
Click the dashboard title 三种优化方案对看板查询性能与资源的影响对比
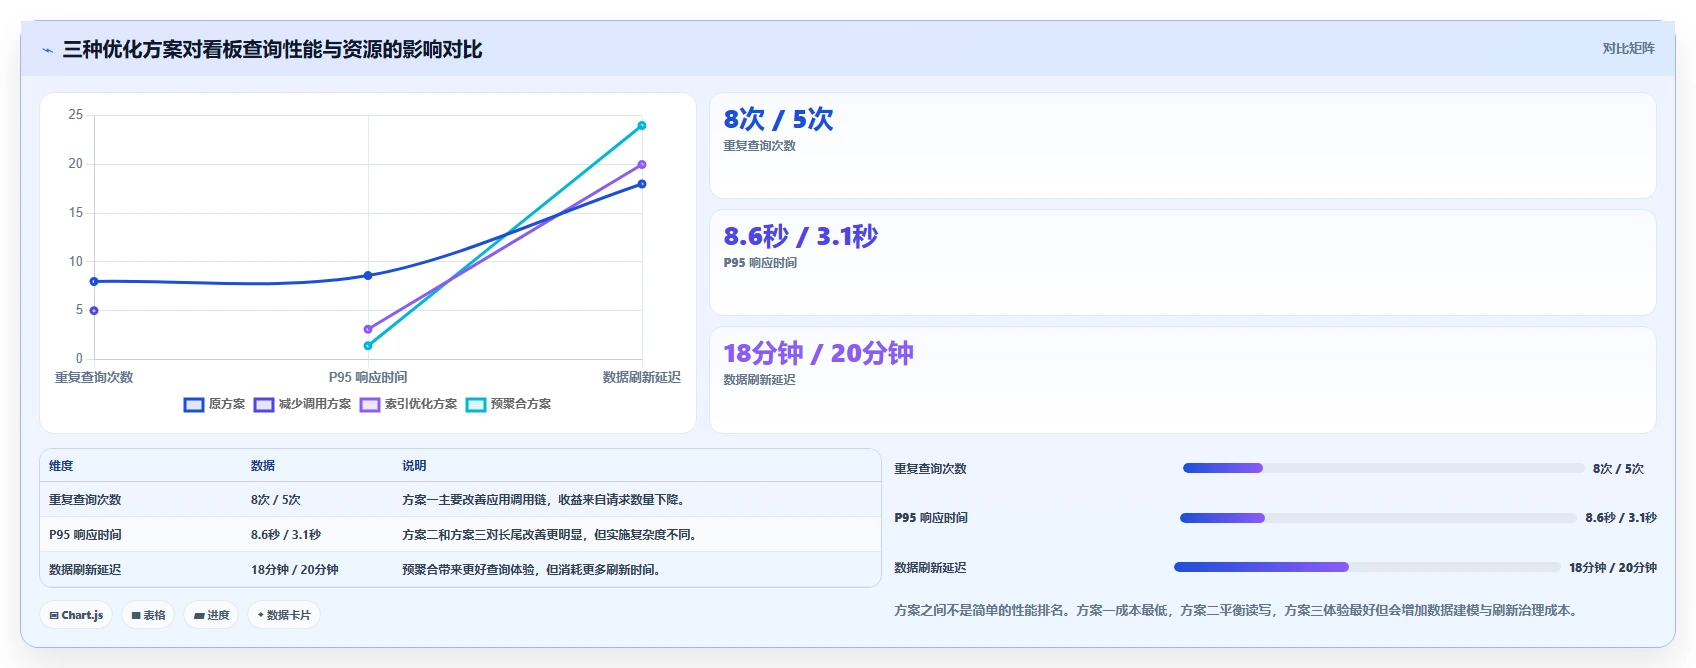coord(272,49)
